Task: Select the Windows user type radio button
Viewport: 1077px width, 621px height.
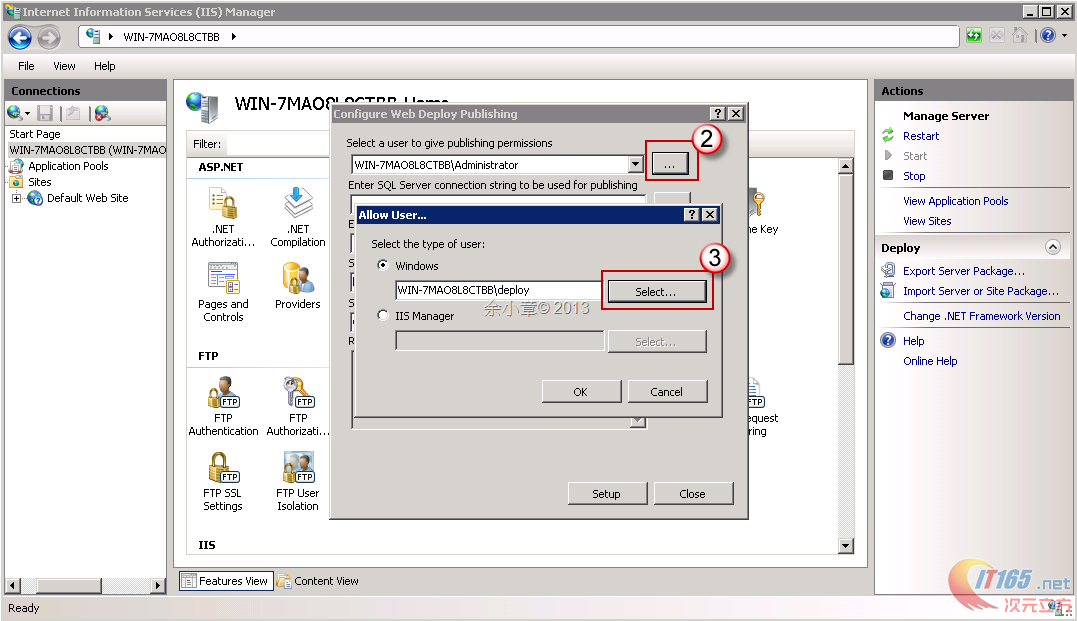Action: 383,265
